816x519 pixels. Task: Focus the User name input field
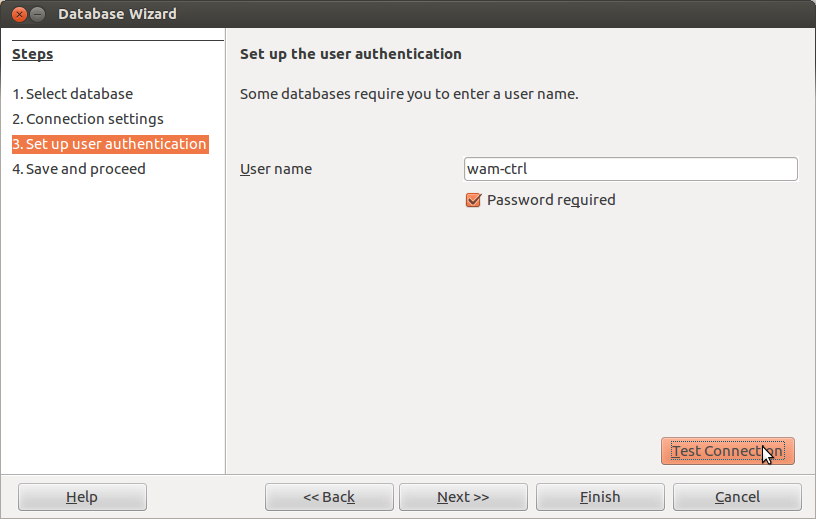coord(630,169)
